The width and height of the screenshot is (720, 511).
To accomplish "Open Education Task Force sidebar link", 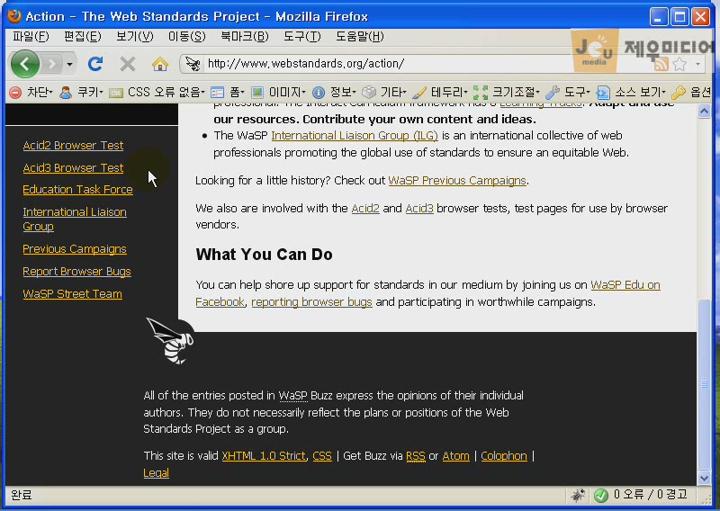I will tap(78, 190).
